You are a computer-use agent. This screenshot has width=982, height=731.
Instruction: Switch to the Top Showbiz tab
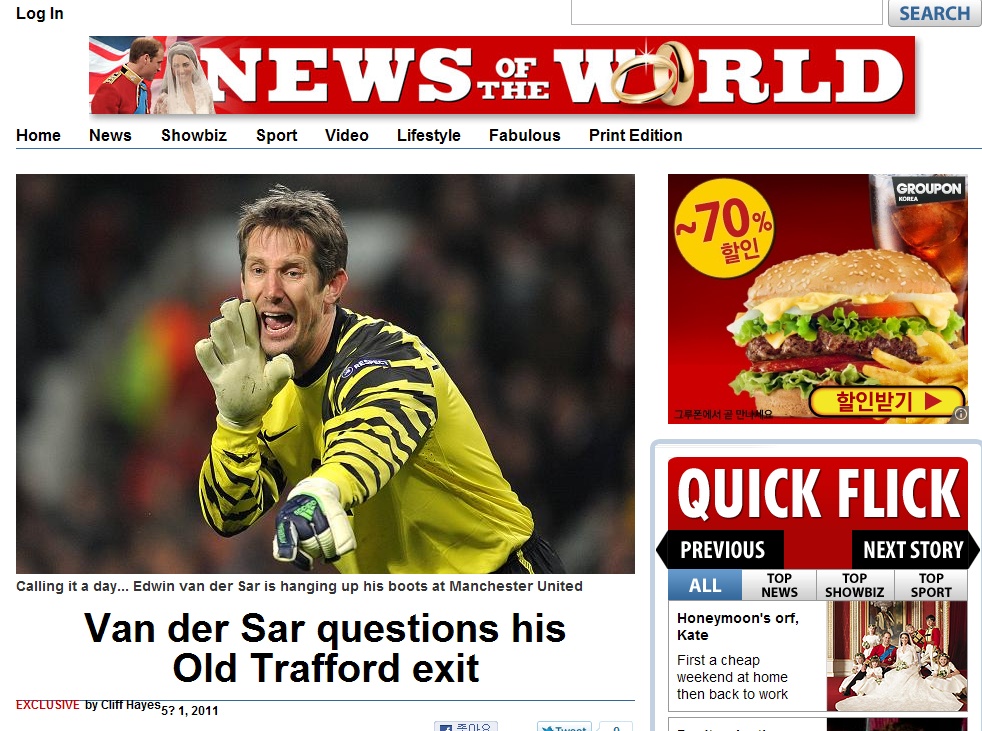coord(854,585)
